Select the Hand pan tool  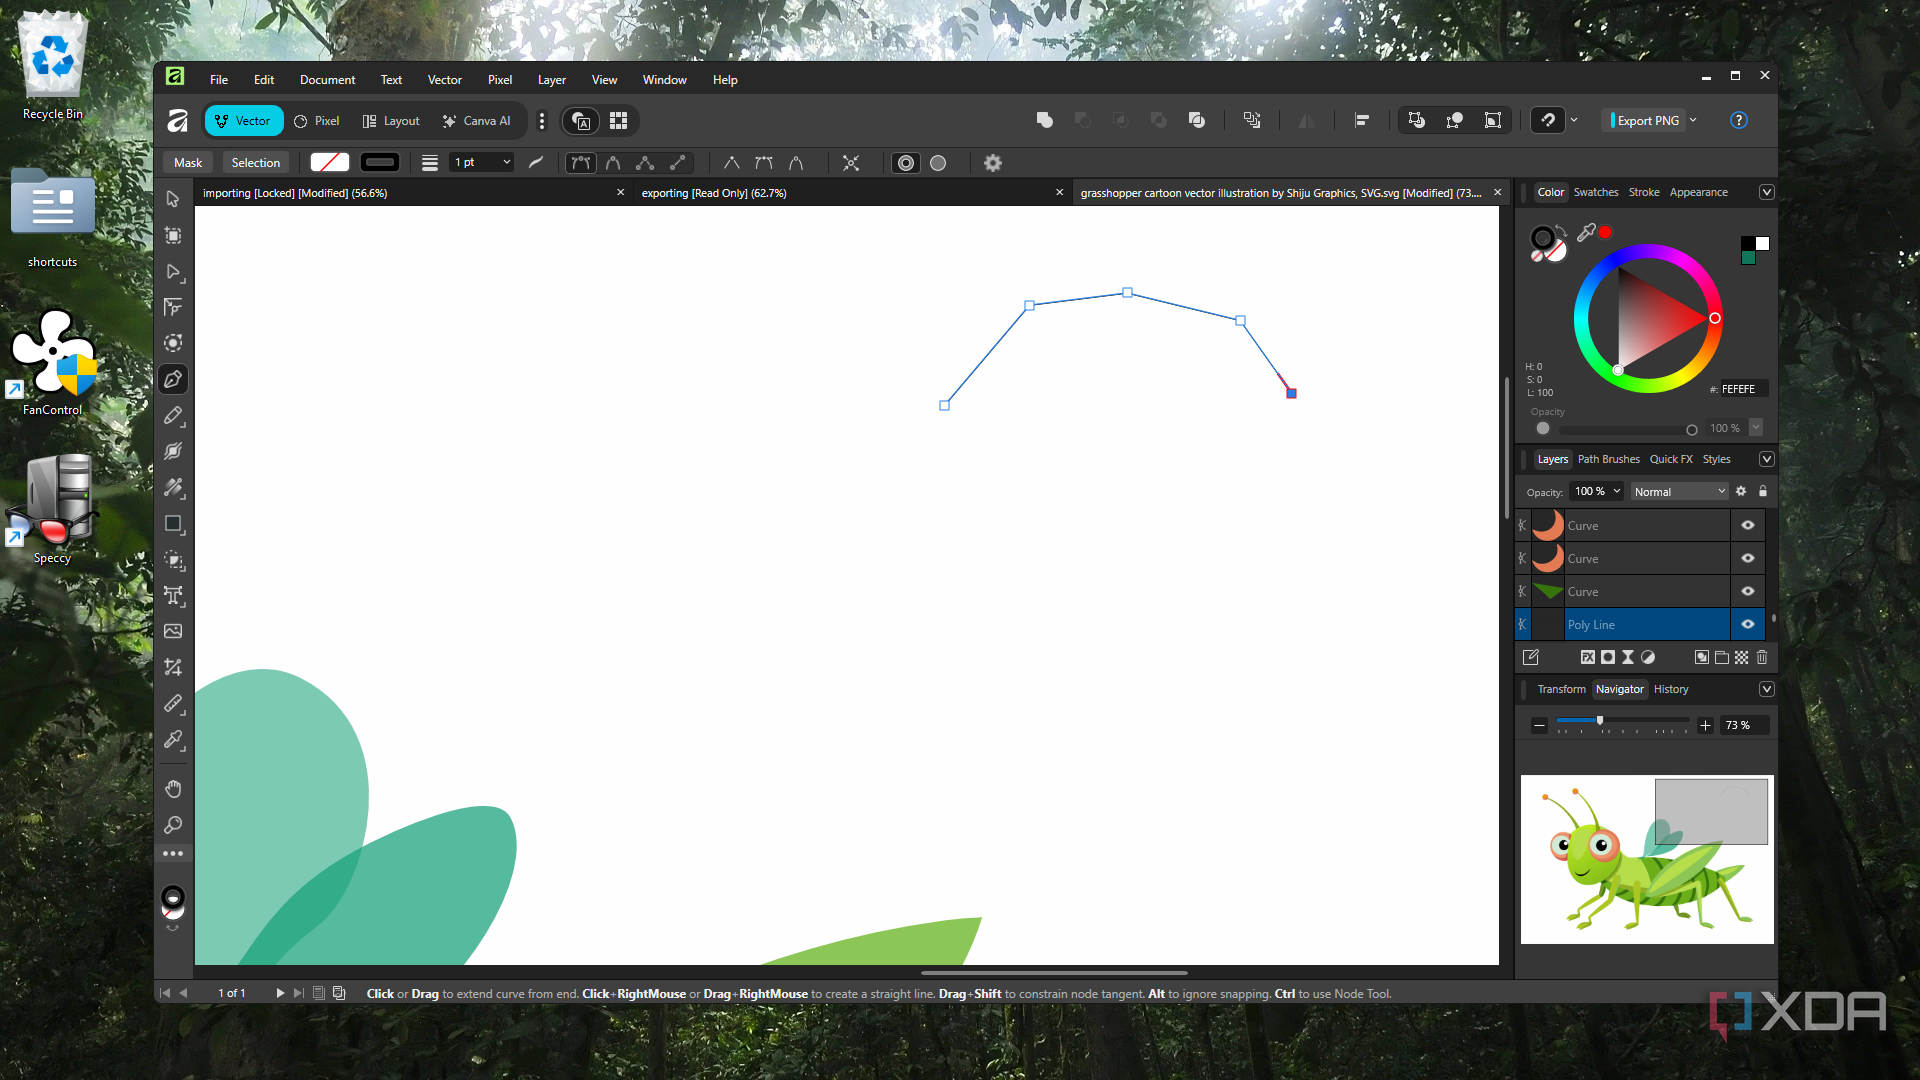(x=173, y=789)
